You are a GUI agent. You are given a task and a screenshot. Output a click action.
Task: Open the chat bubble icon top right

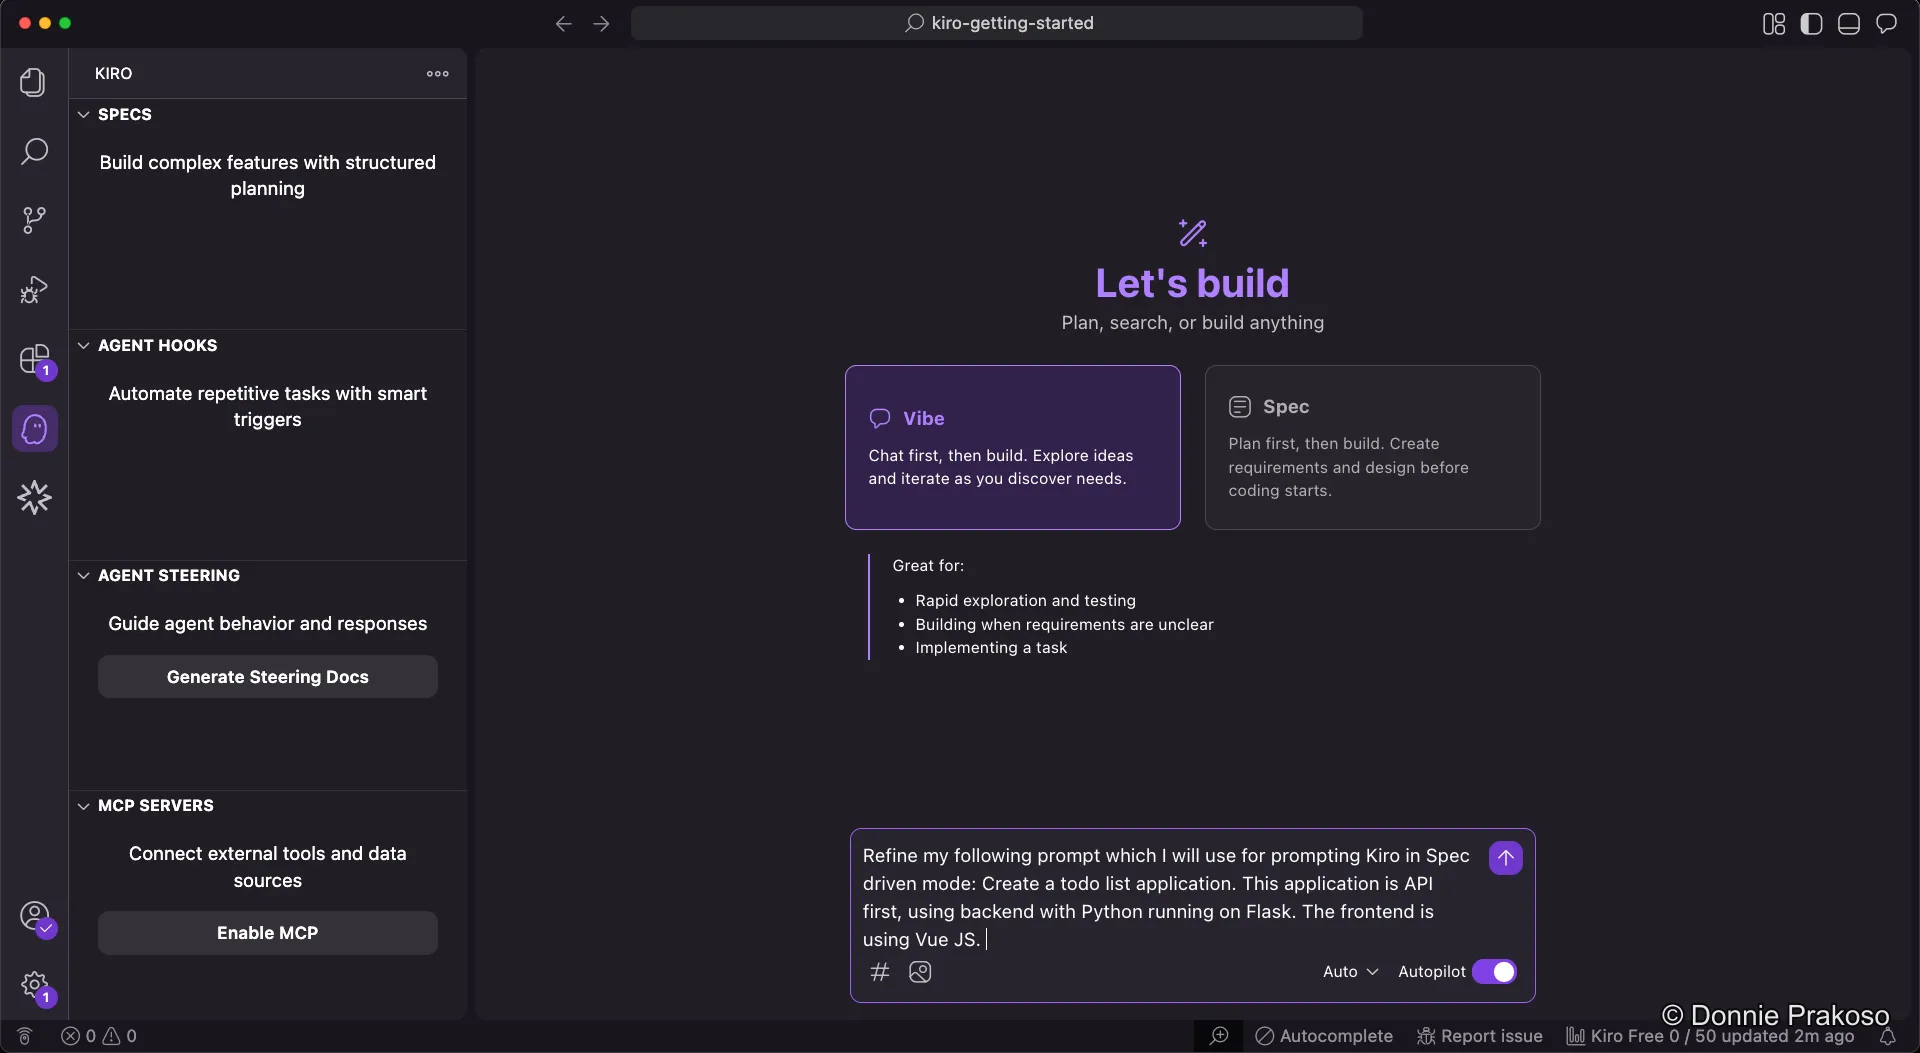click(1888, 23)
